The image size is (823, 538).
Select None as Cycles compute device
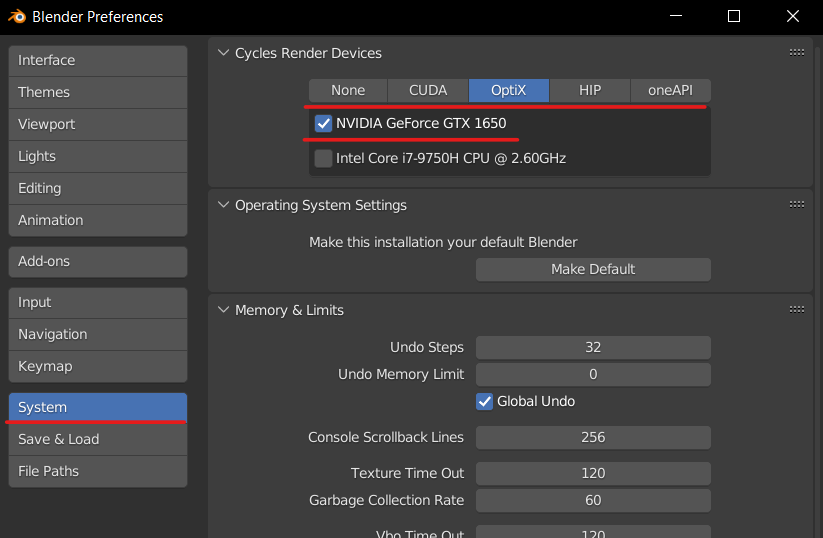pyautogui.click(x=348, y=90)
